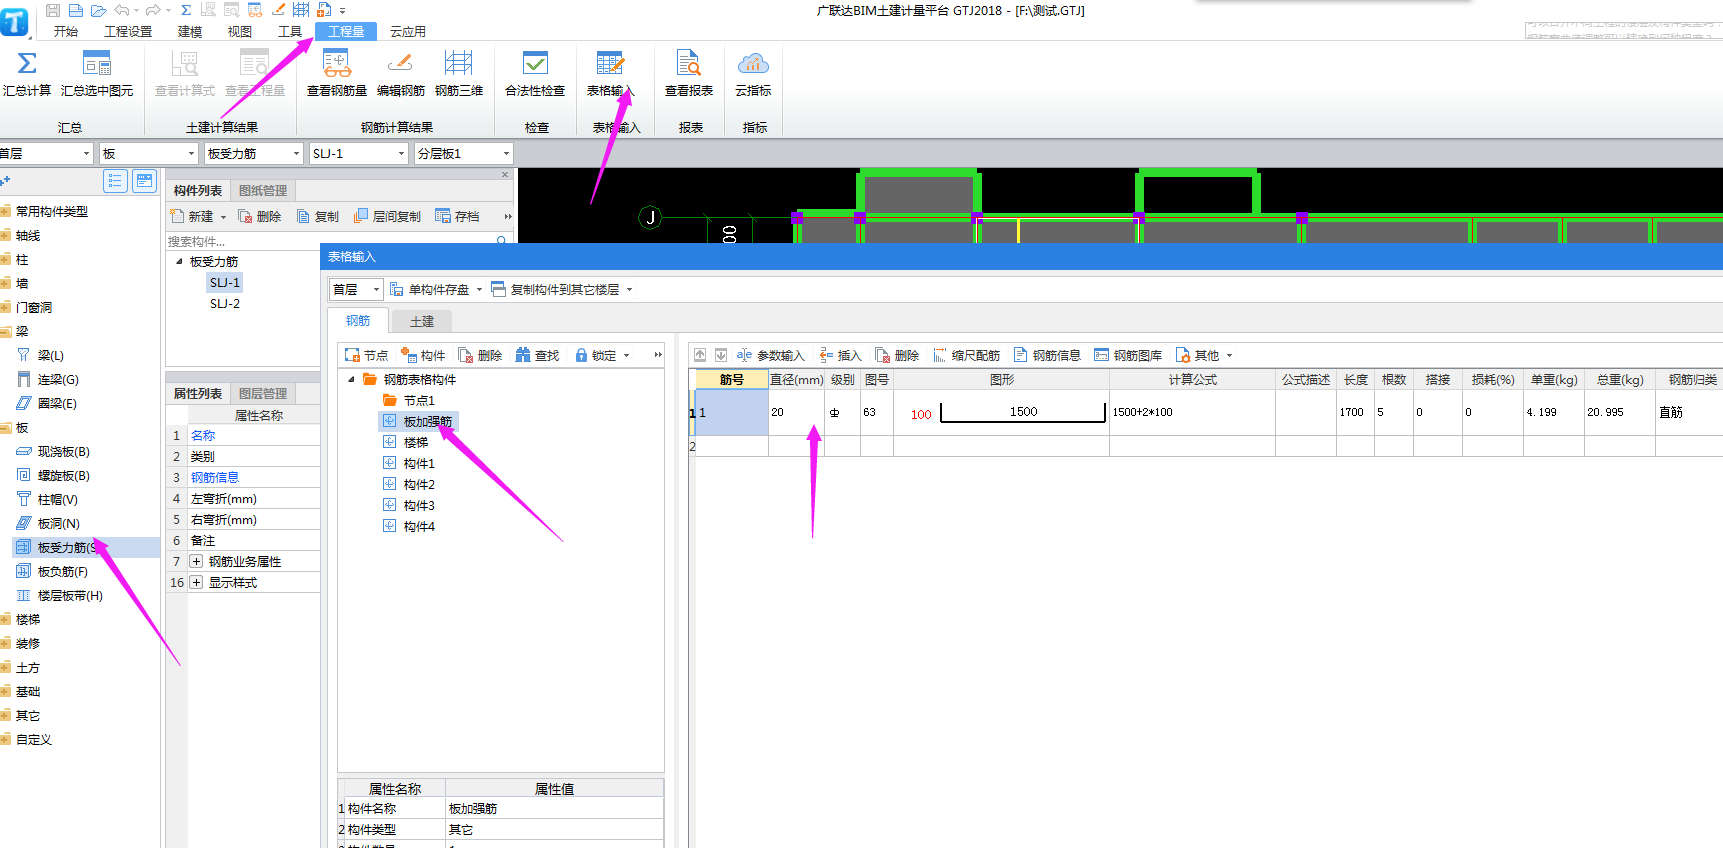Expand 钢筋业务属性 property row

coord(196,561)
